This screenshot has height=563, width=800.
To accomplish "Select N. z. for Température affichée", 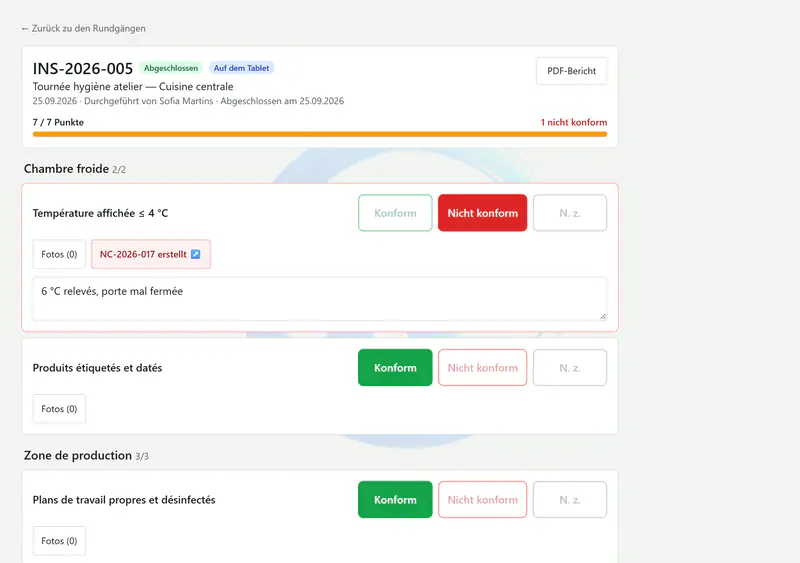I will pyautogui.click(x=570, y=213).
